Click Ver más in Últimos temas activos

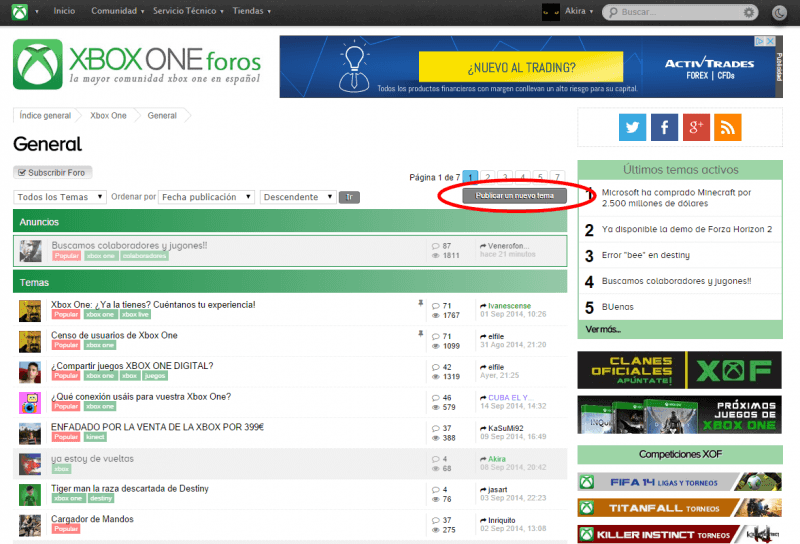tap(603, 329)
